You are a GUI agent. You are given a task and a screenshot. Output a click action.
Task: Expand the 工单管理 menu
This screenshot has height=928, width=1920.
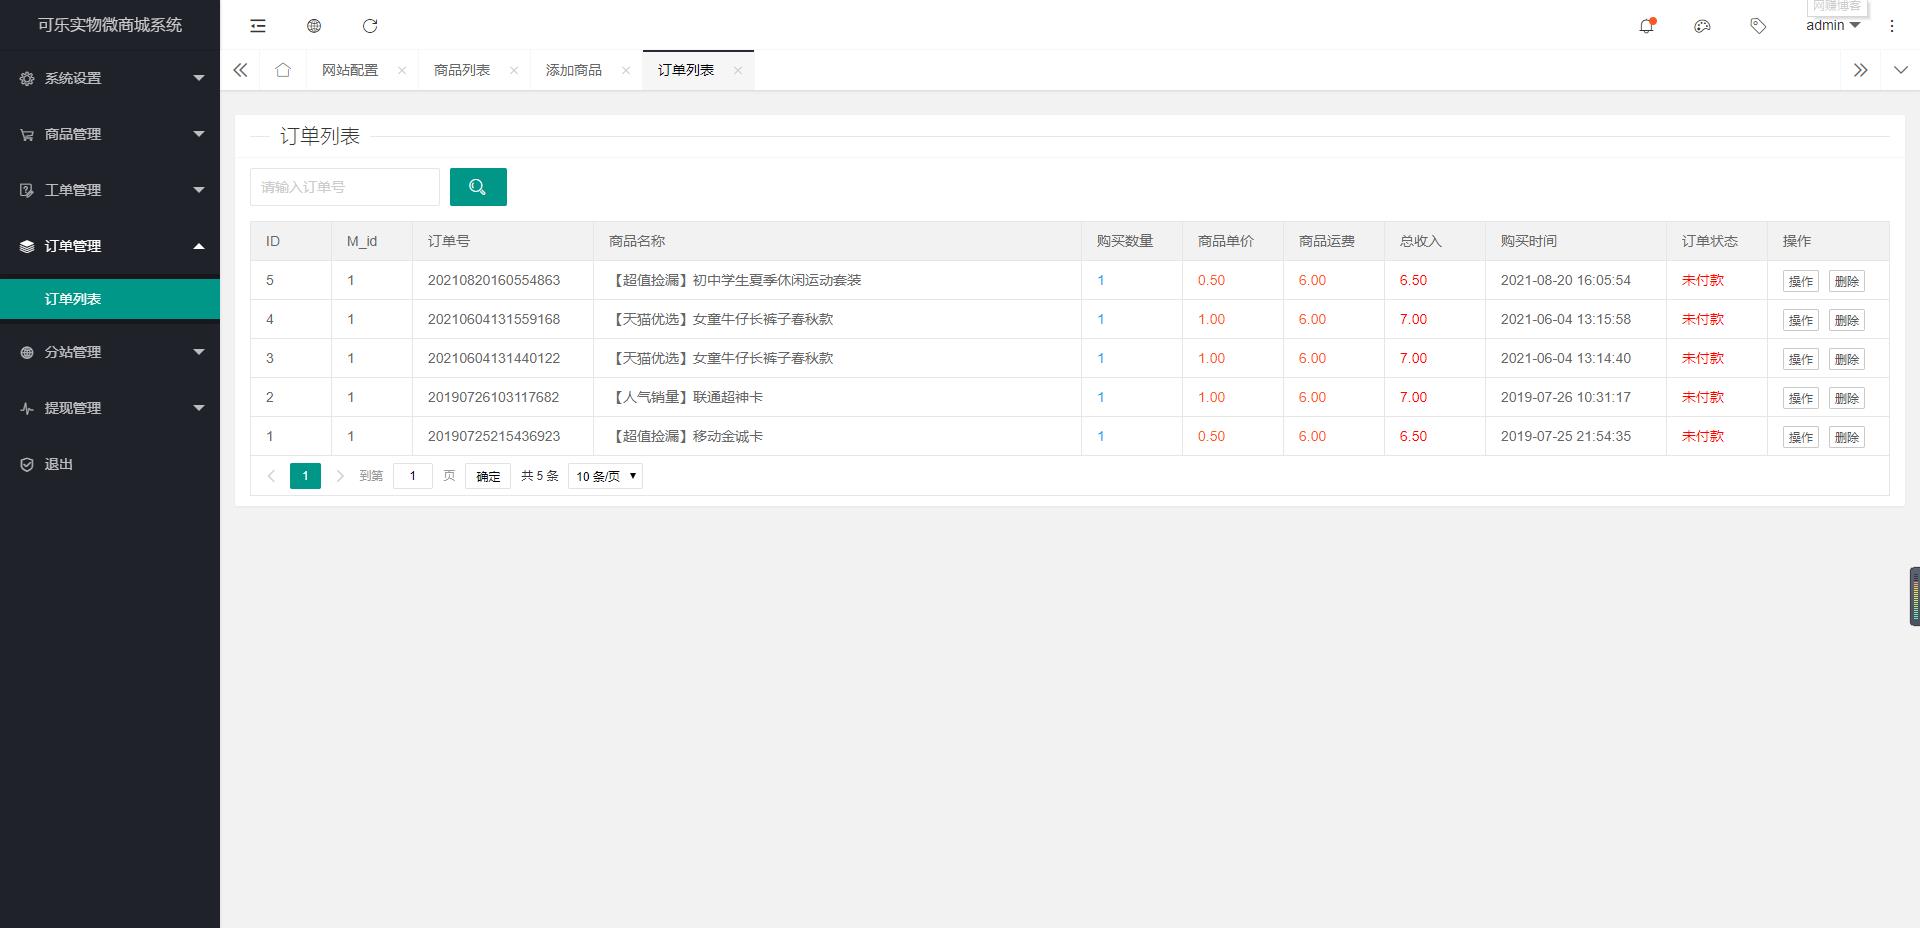click(199, 190)
